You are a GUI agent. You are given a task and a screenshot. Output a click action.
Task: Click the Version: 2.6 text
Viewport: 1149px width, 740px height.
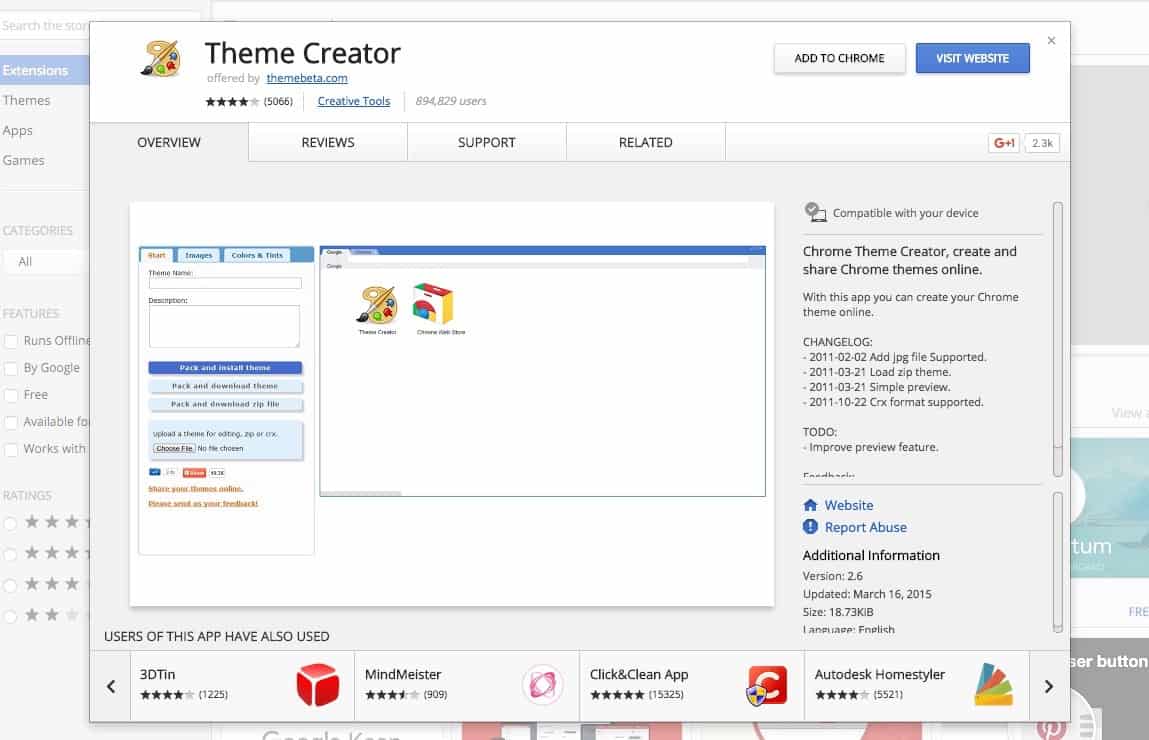click(x=832, y=576)
